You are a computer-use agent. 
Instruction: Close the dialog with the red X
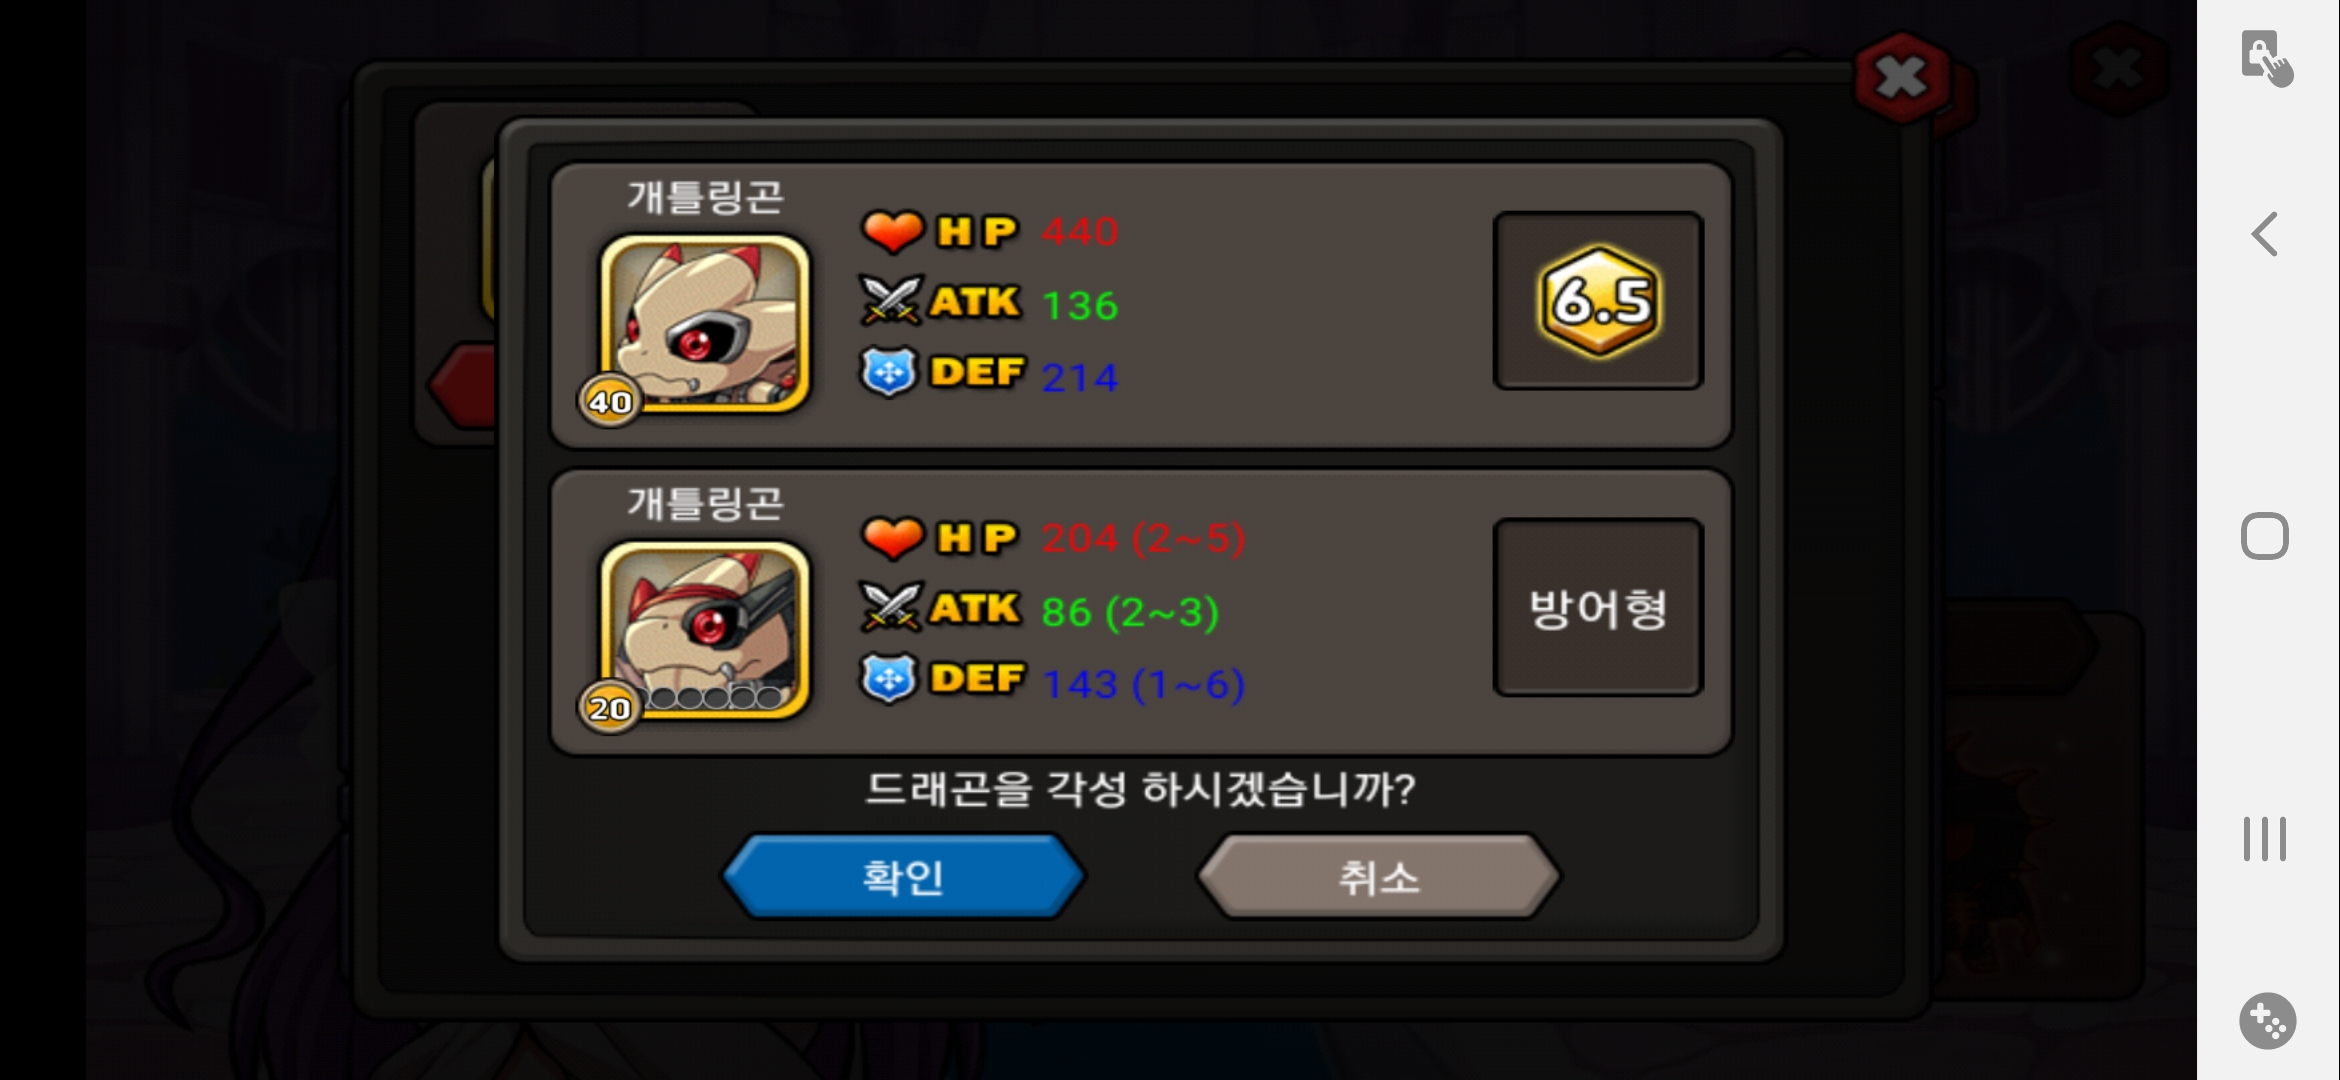point(1901,77)
